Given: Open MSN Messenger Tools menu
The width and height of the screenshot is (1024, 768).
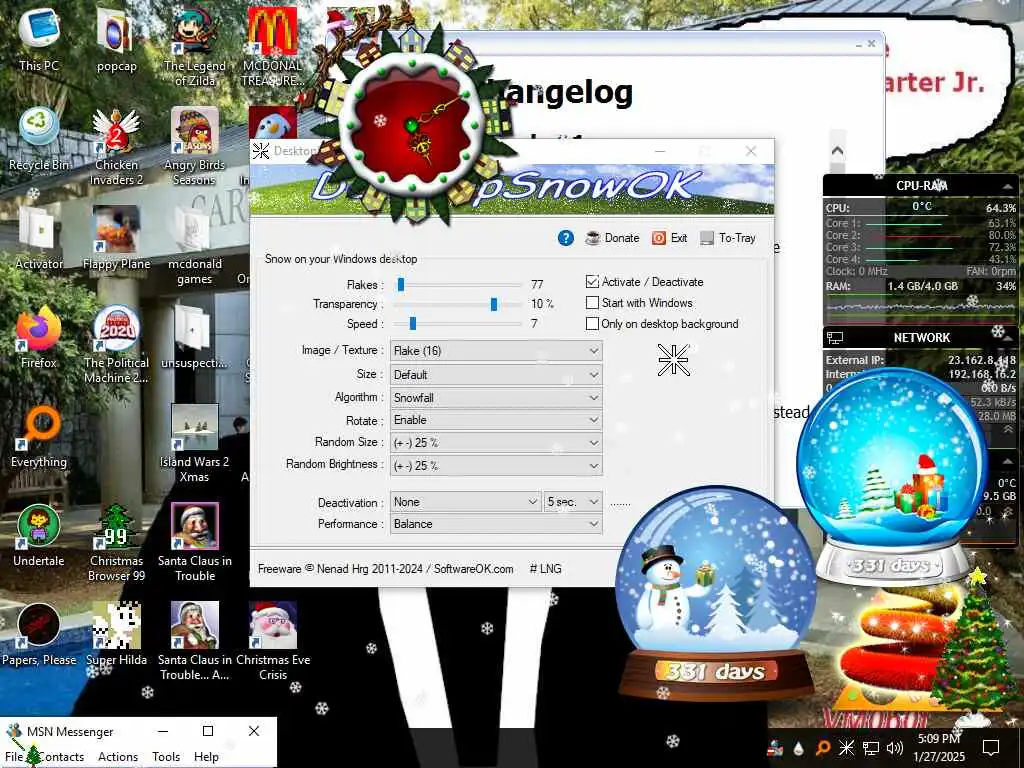Looking at the screenshot, I should pyautogui.click(x=166, y=757).
